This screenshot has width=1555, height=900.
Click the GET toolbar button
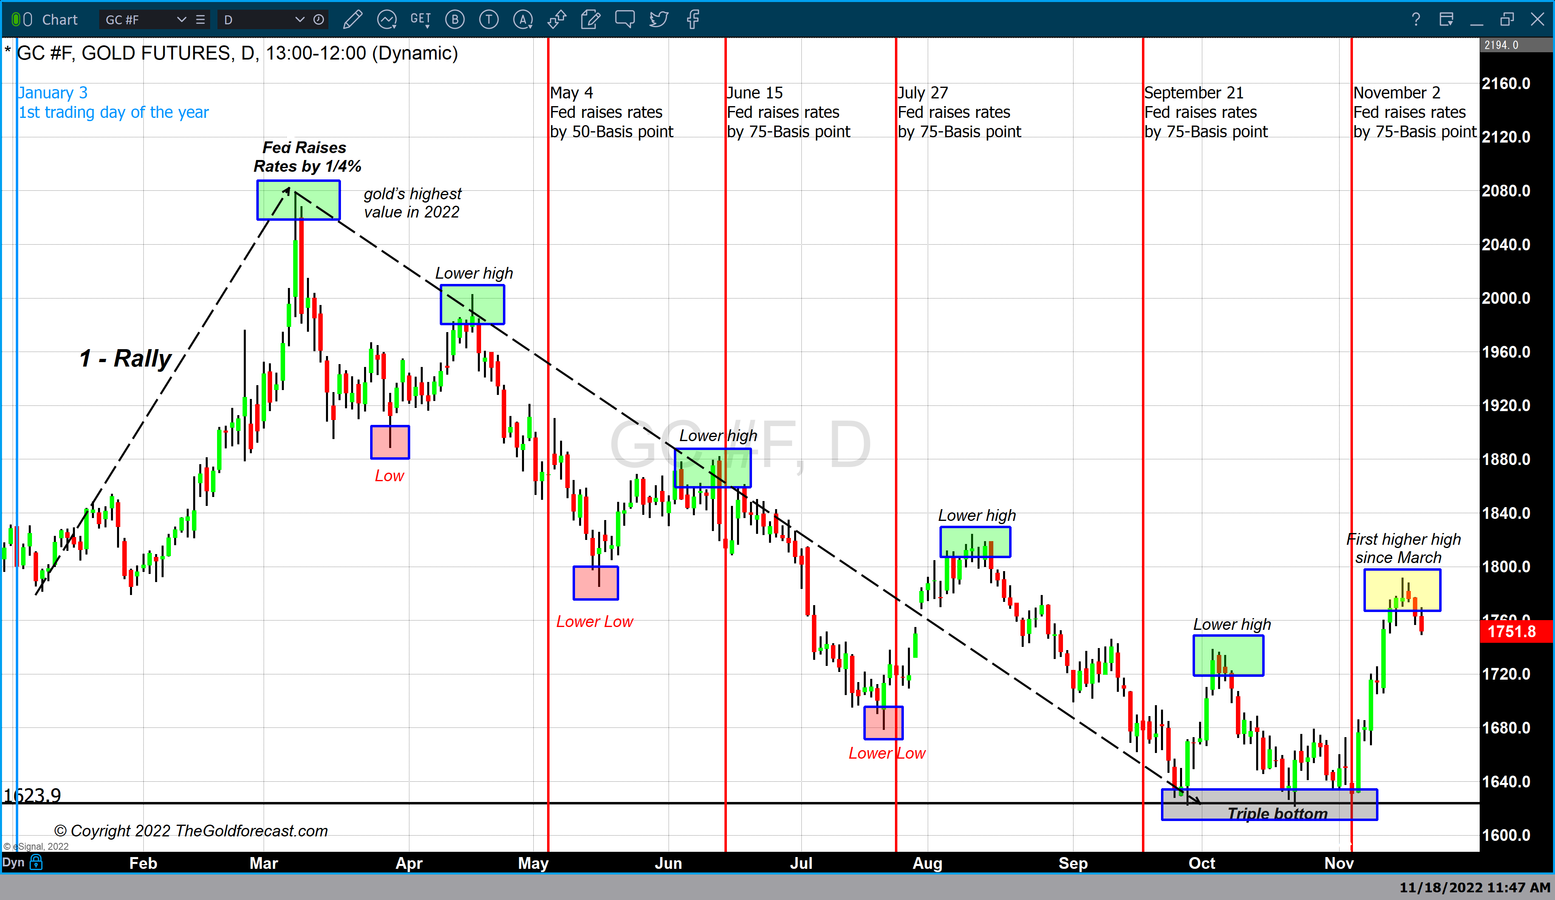coord(421,19)
